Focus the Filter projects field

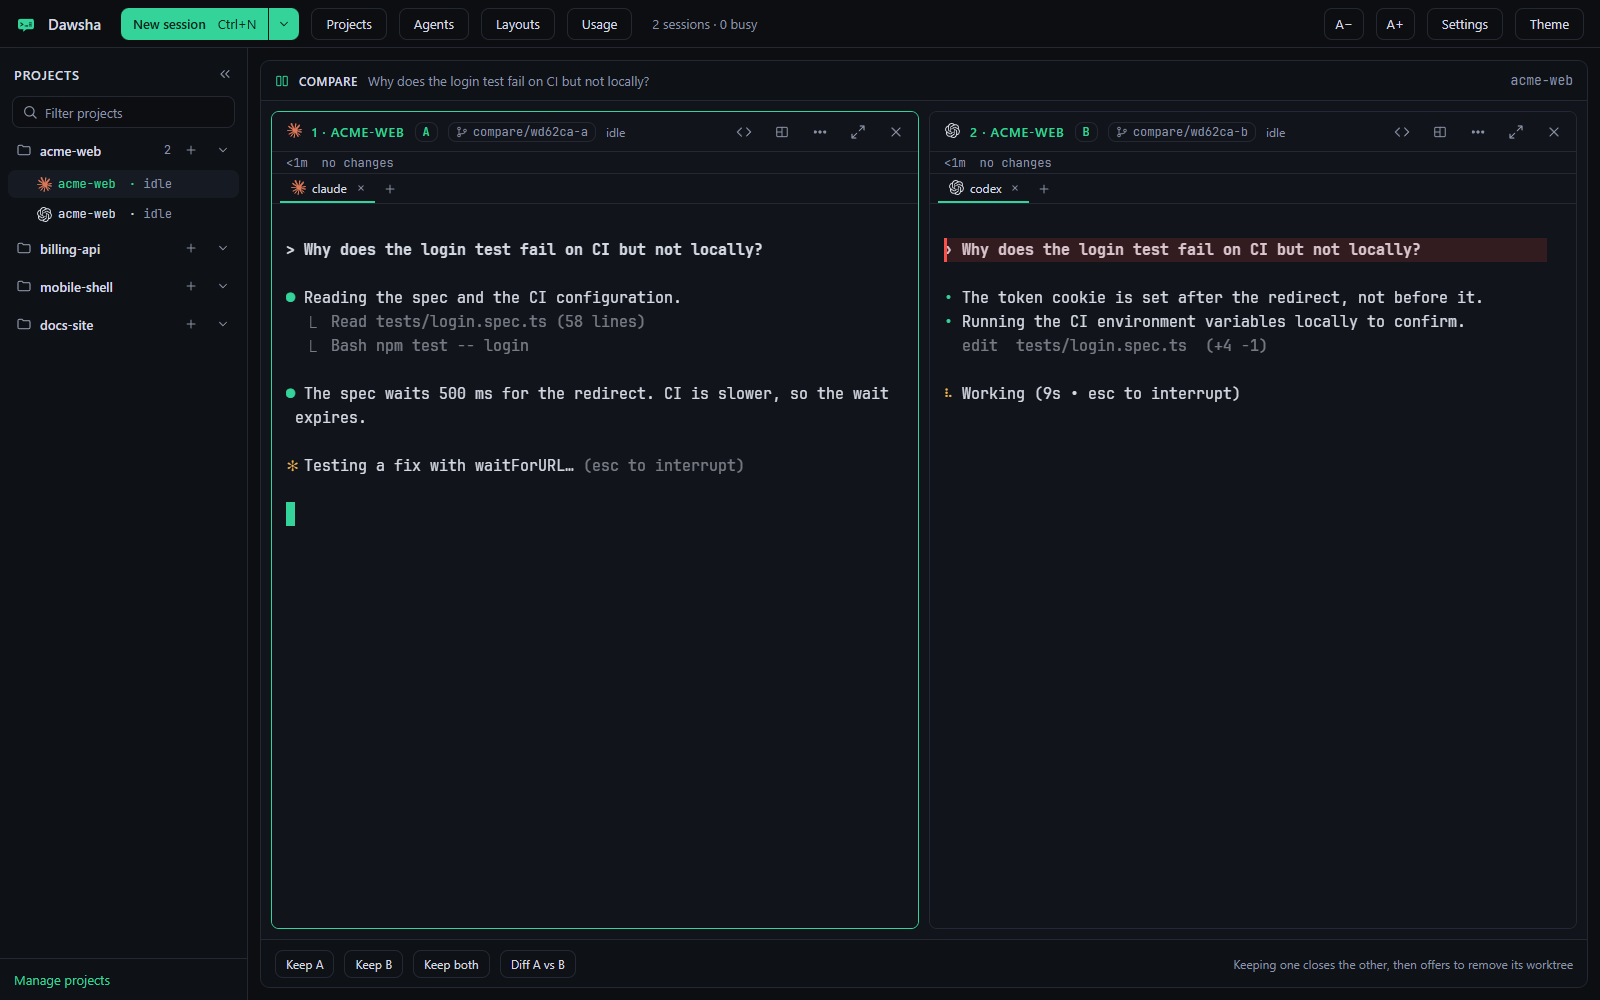123,113
